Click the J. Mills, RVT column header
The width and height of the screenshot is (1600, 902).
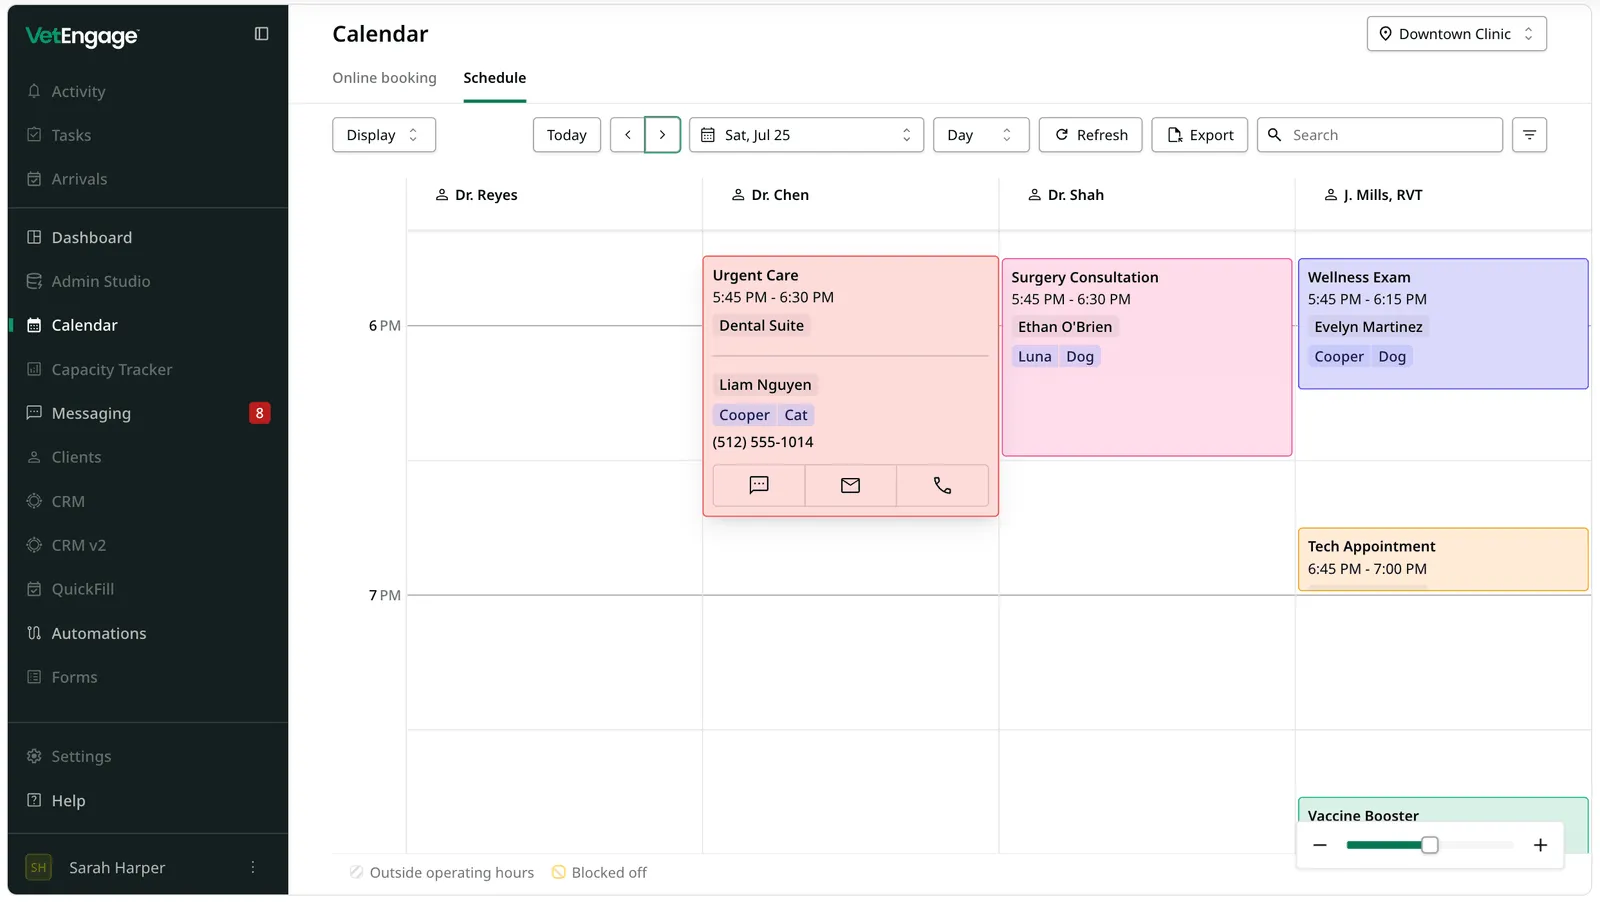1373,195
